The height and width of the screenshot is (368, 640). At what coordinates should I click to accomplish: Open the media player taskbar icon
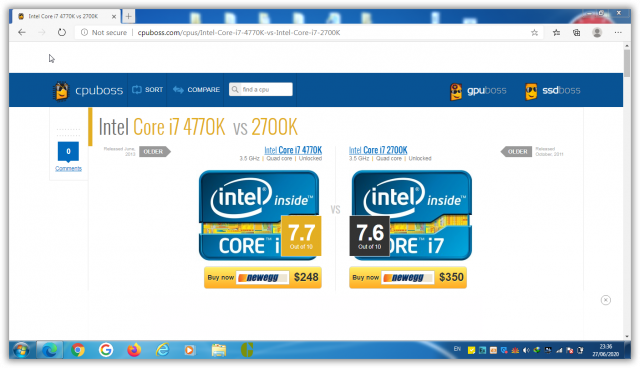coord(189,350)
